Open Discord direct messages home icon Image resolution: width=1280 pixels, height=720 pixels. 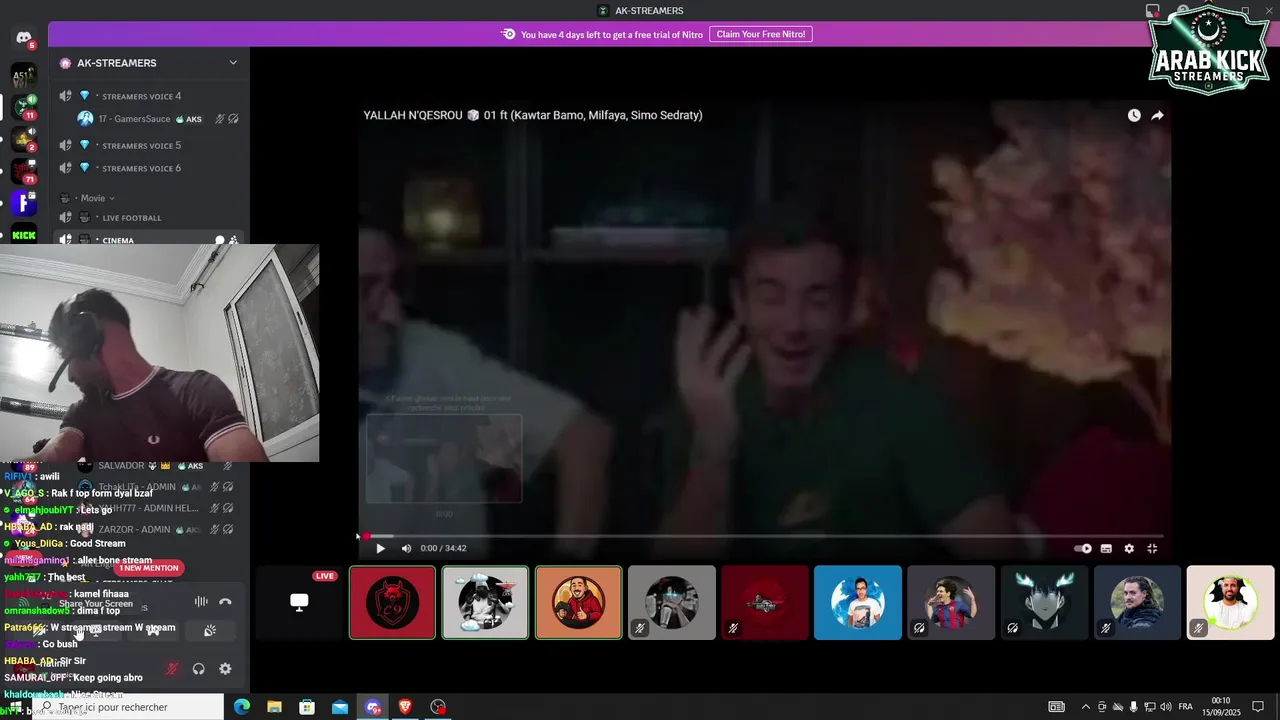(x=24, y=38)
